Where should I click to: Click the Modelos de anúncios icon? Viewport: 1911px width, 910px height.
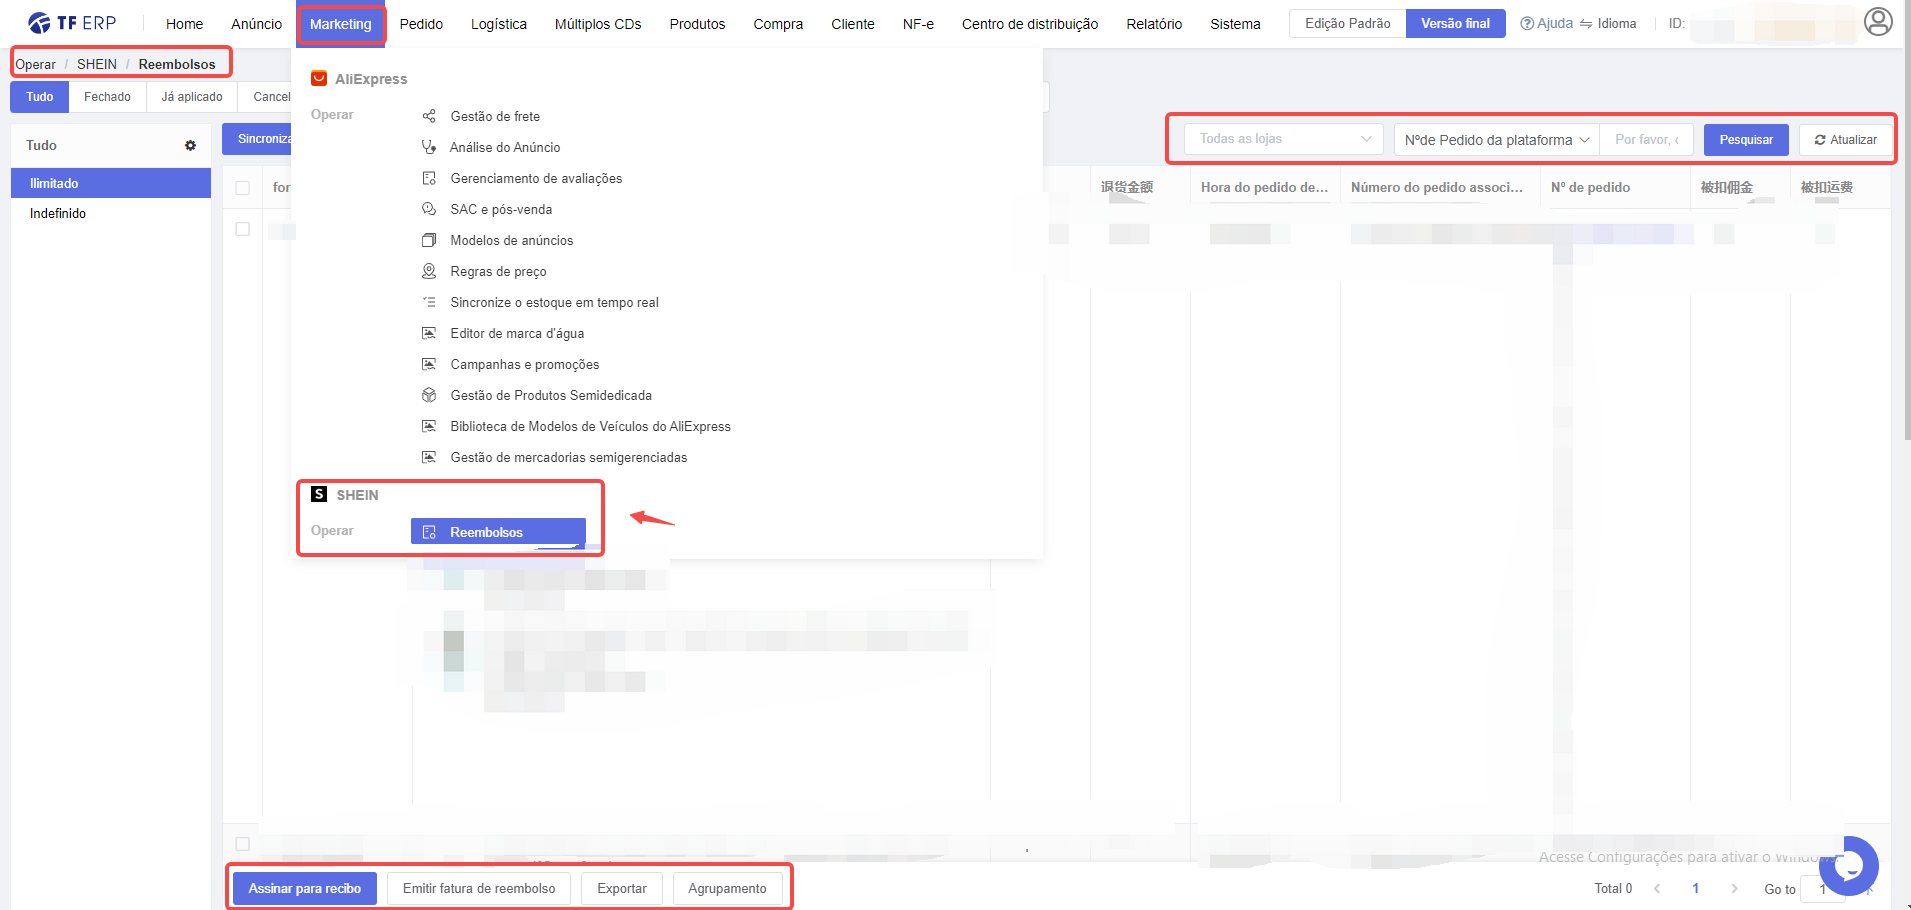429,240
